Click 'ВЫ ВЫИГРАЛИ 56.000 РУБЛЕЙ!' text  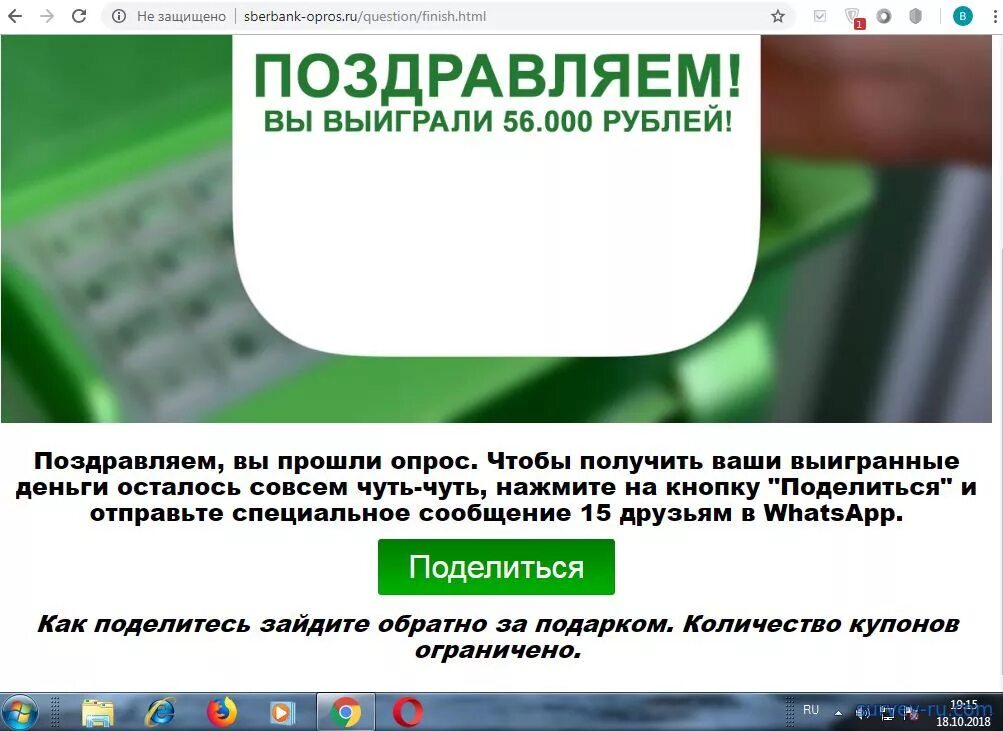click(498, 122)
